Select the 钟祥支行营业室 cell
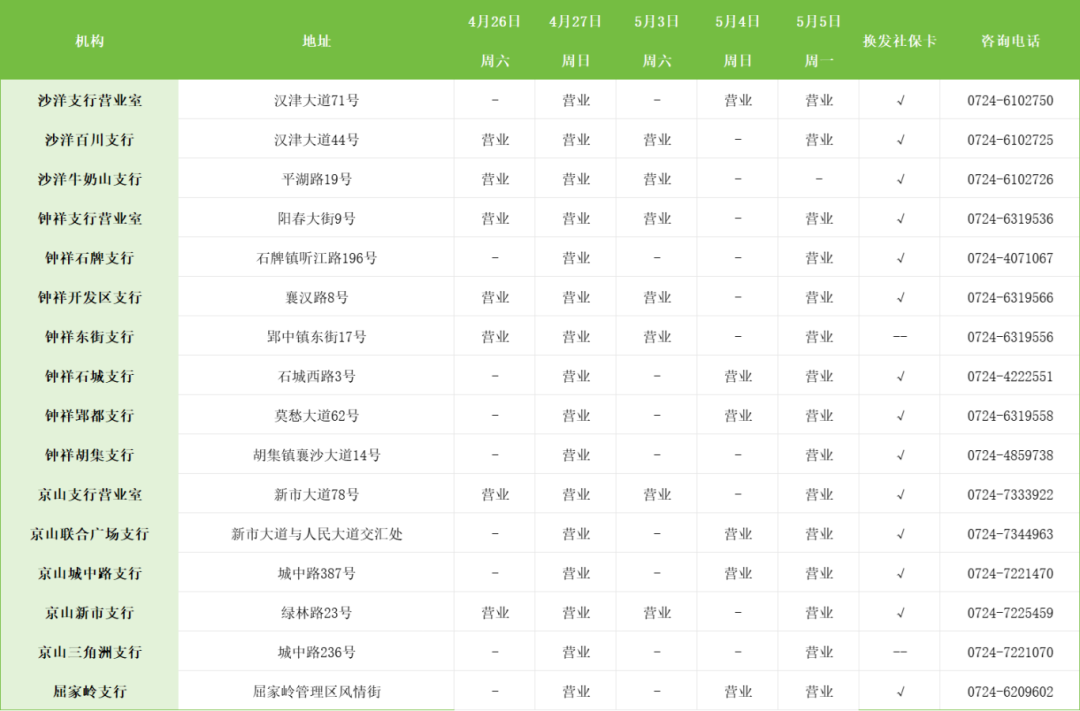Screen dimensions: 1080x711 pyautogui.click(x=90, y=218)
